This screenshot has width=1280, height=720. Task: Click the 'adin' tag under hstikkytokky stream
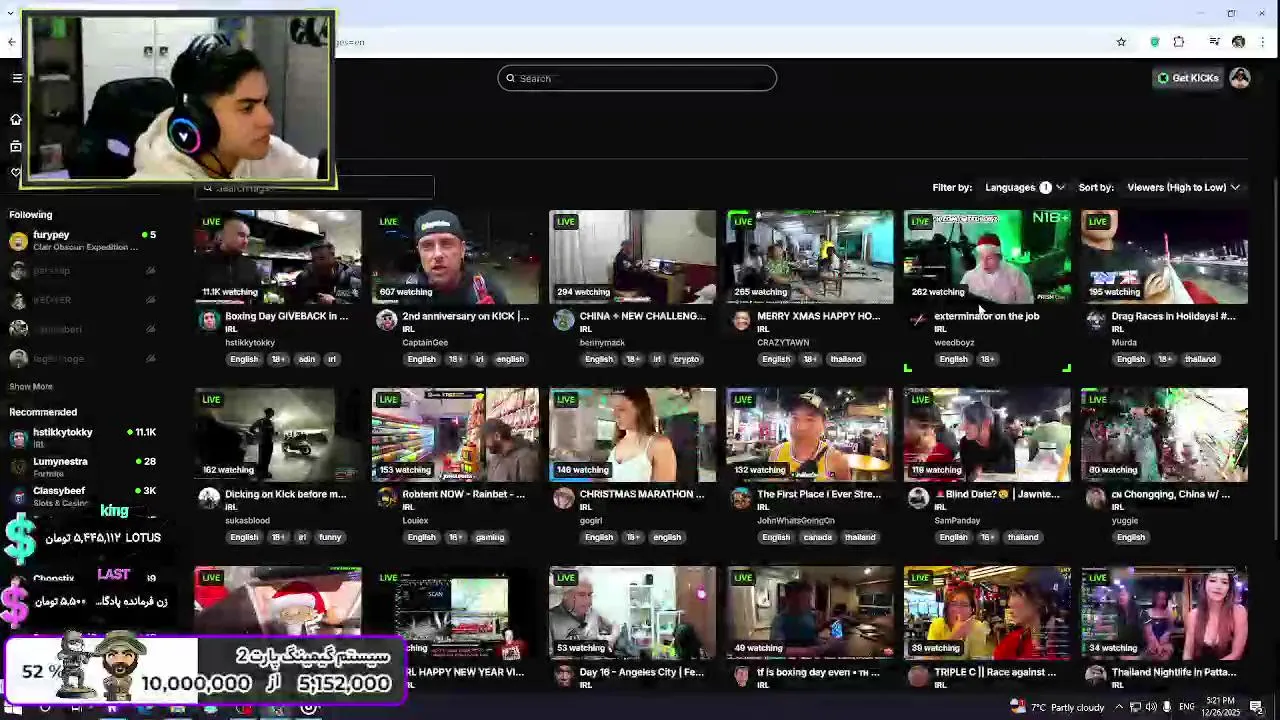(x=307, y=359)
